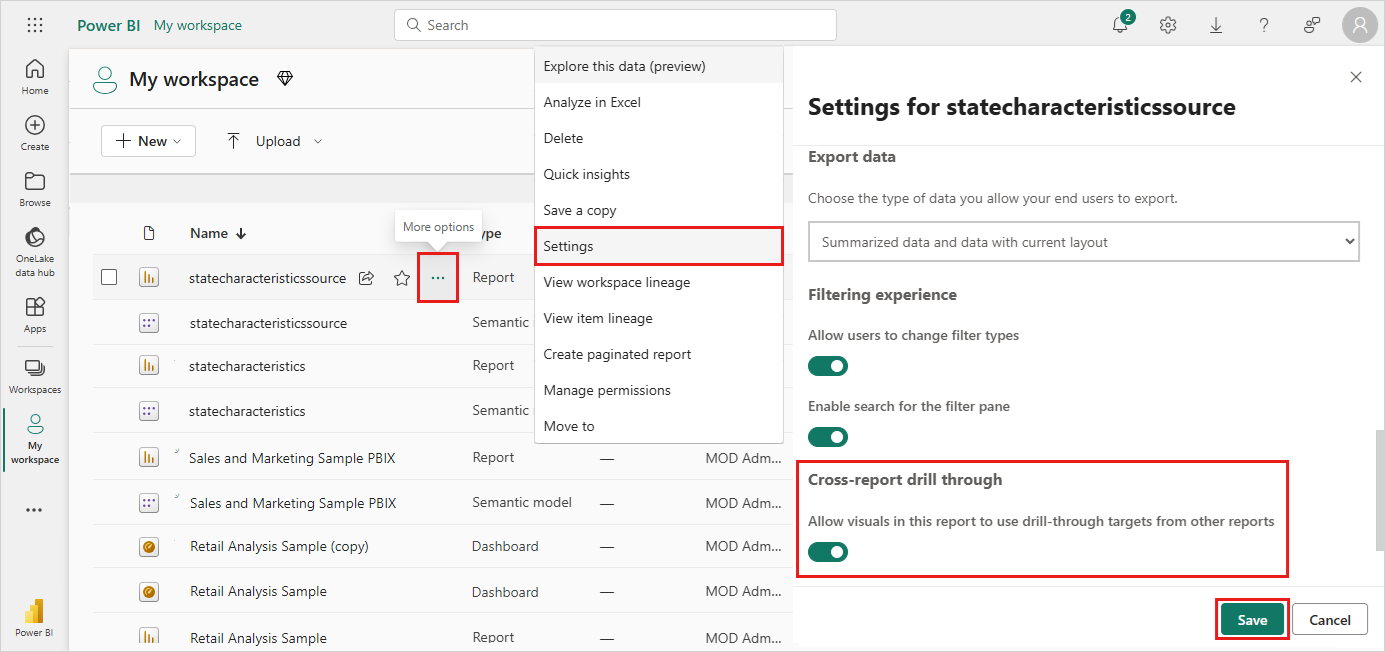The height and width of the screenshot is (652, 1385).
Task: Open the app launcher grid icon
Action: pos(35,25)
